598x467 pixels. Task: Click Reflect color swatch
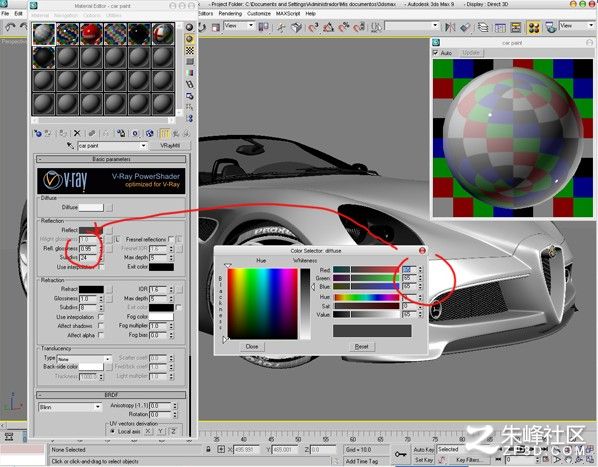[91, 230]
